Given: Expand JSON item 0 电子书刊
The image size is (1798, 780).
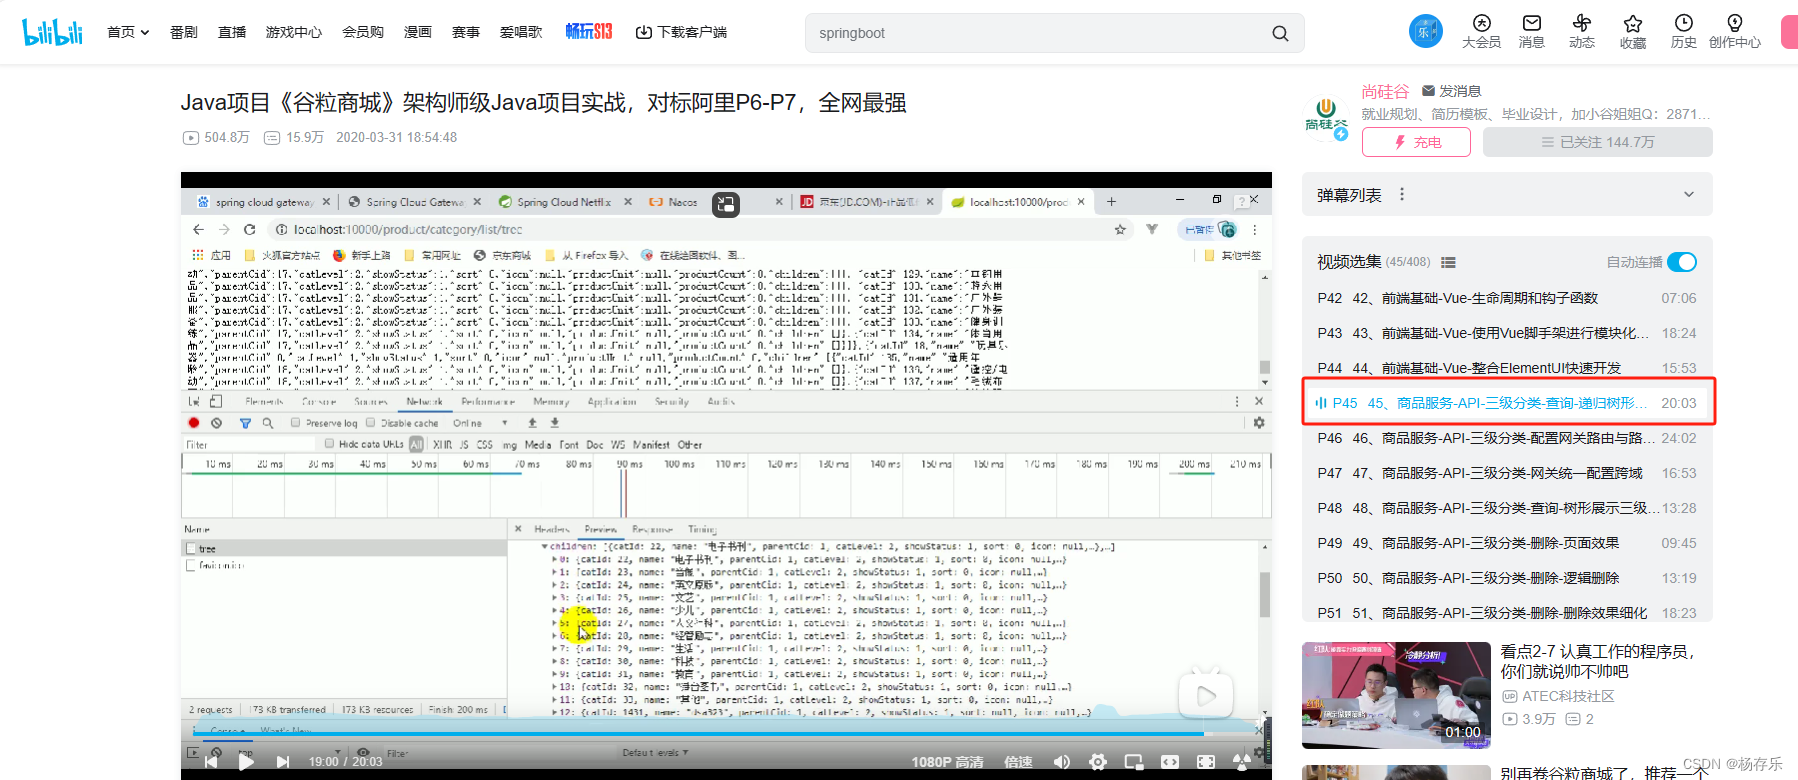Looking at the screenshot, I should pos(555,560).
